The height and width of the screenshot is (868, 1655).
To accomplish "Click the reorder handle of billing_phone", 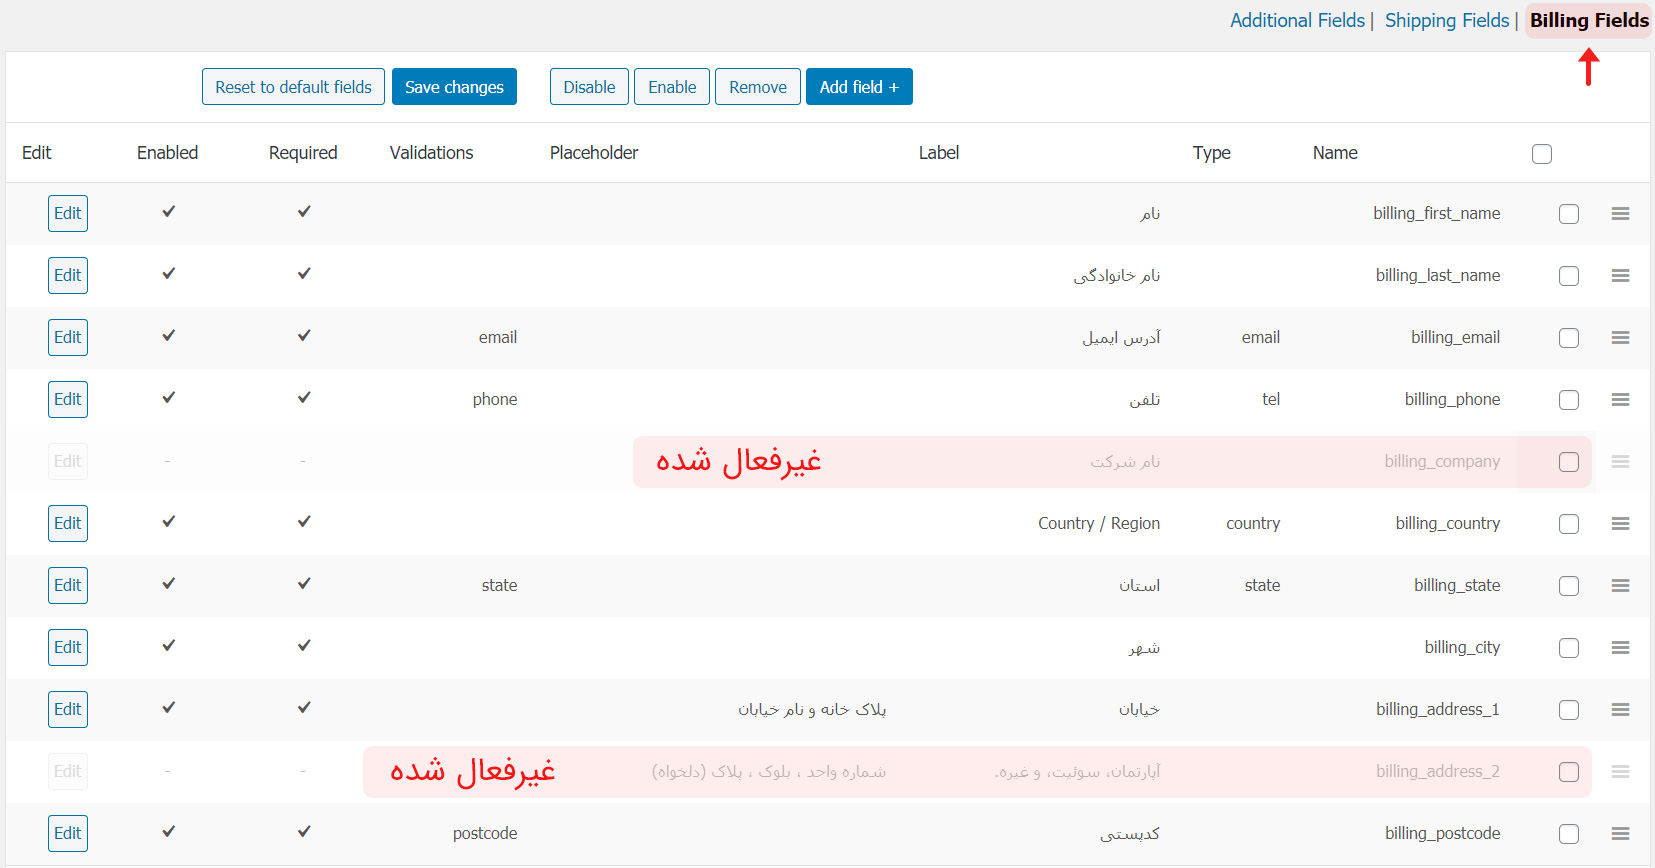I will pos(1620,400).
